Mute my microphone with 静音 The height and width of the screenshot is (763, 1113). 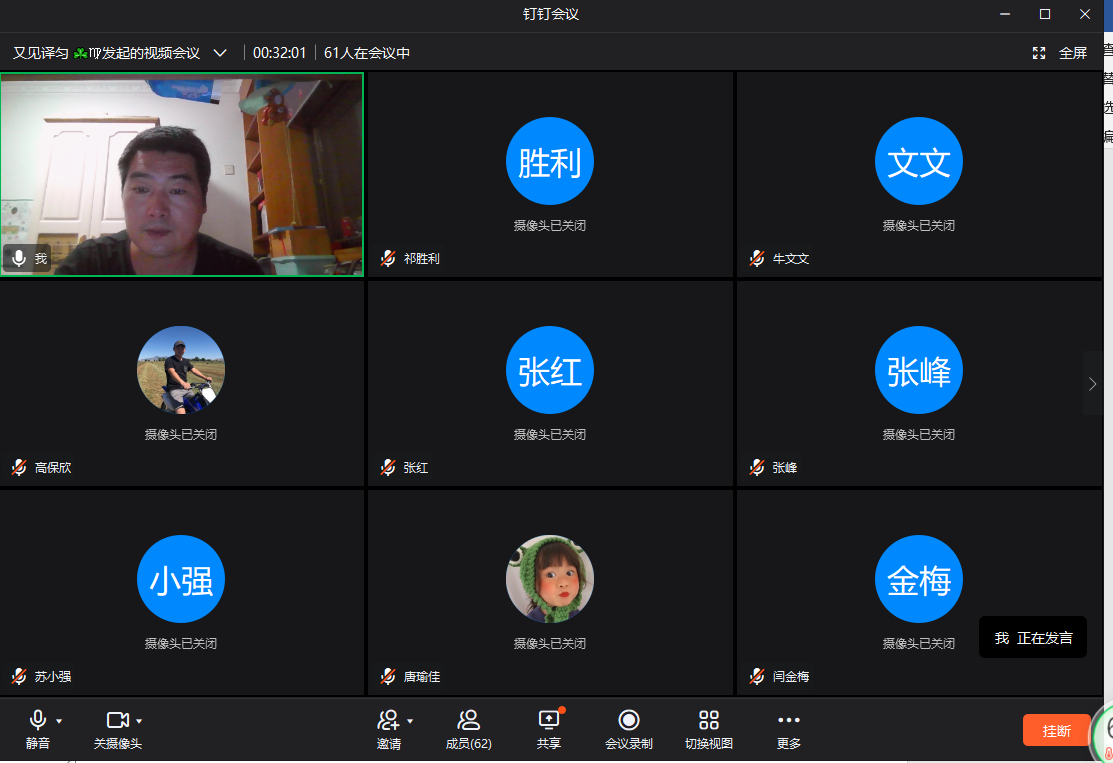(38, 720)
